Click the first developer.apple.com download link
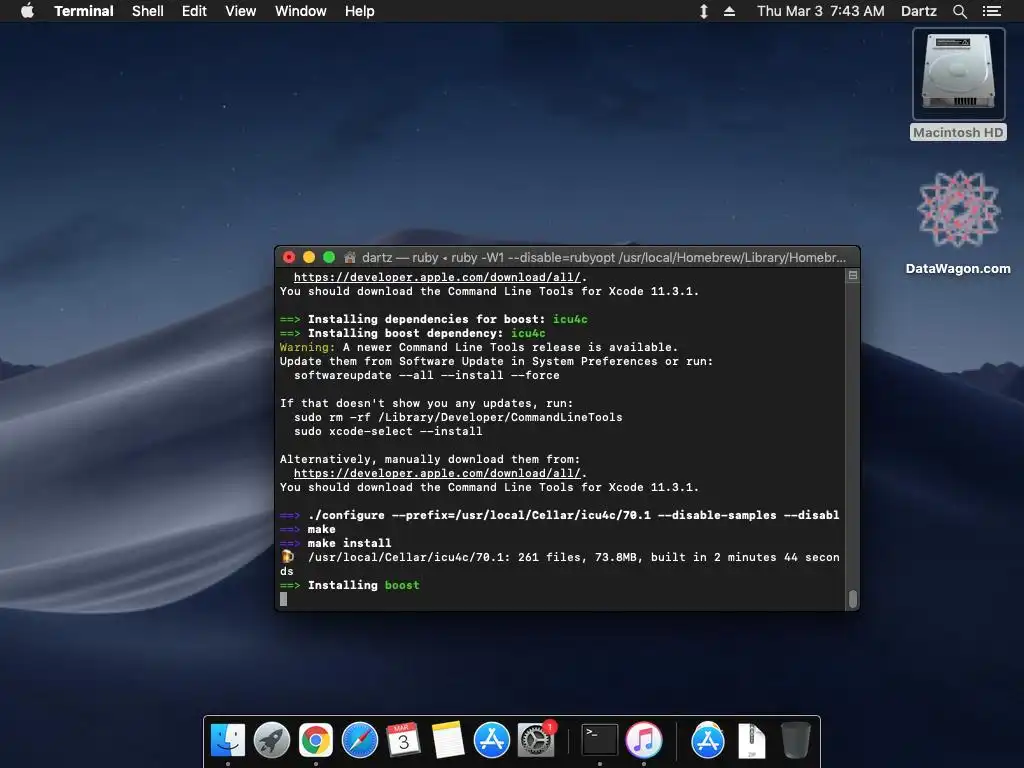This screenshot has width=1024, height=768. coord(437,277)
